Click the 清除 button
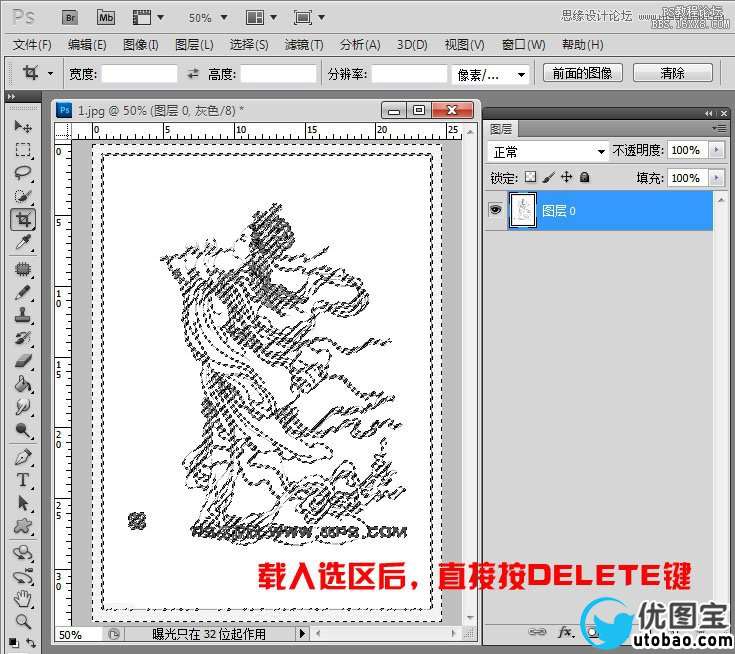 (x=672, y=73)
